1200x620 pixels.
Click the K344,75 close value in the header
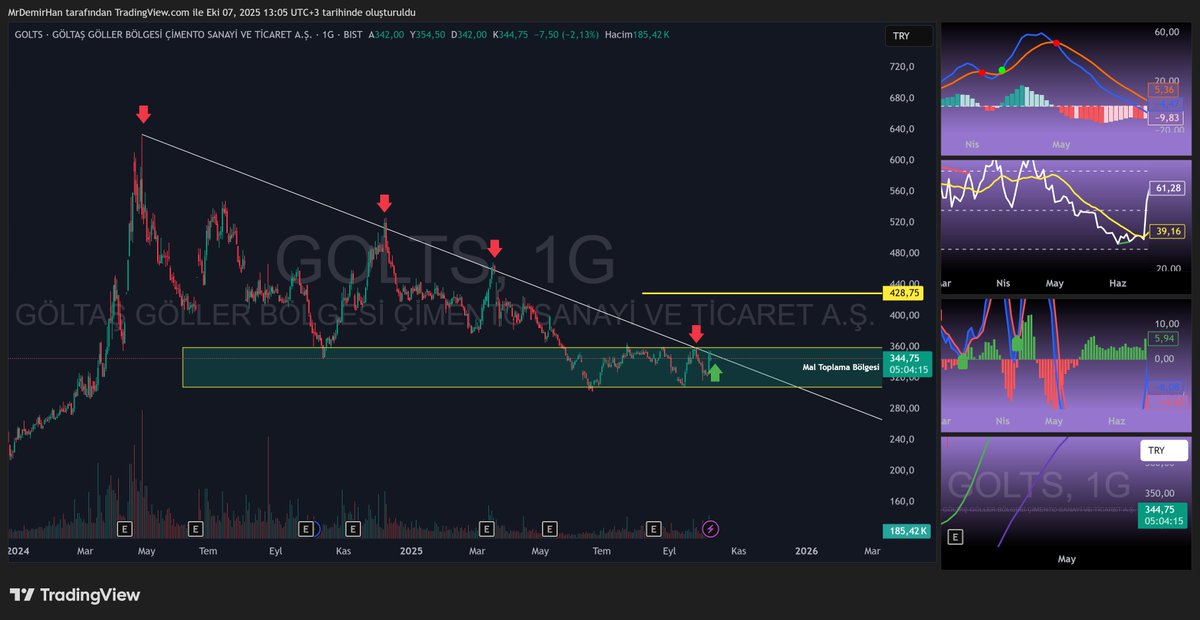tap(510, 34)
